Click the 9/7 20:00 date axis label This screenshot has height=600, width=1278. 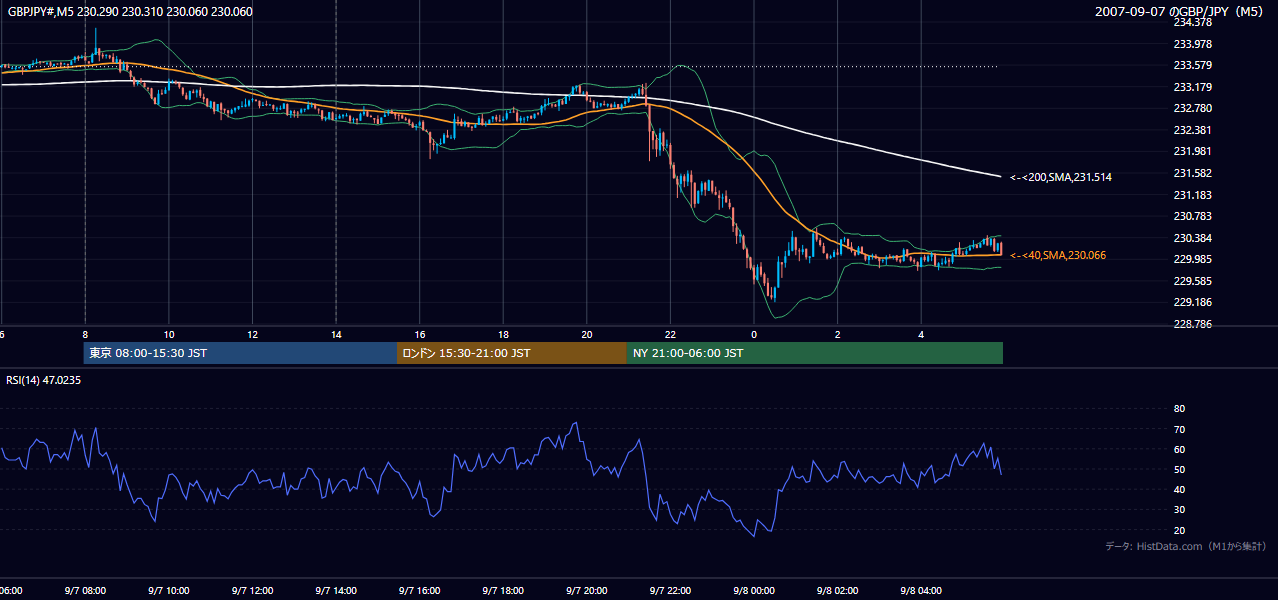[587, 591]
